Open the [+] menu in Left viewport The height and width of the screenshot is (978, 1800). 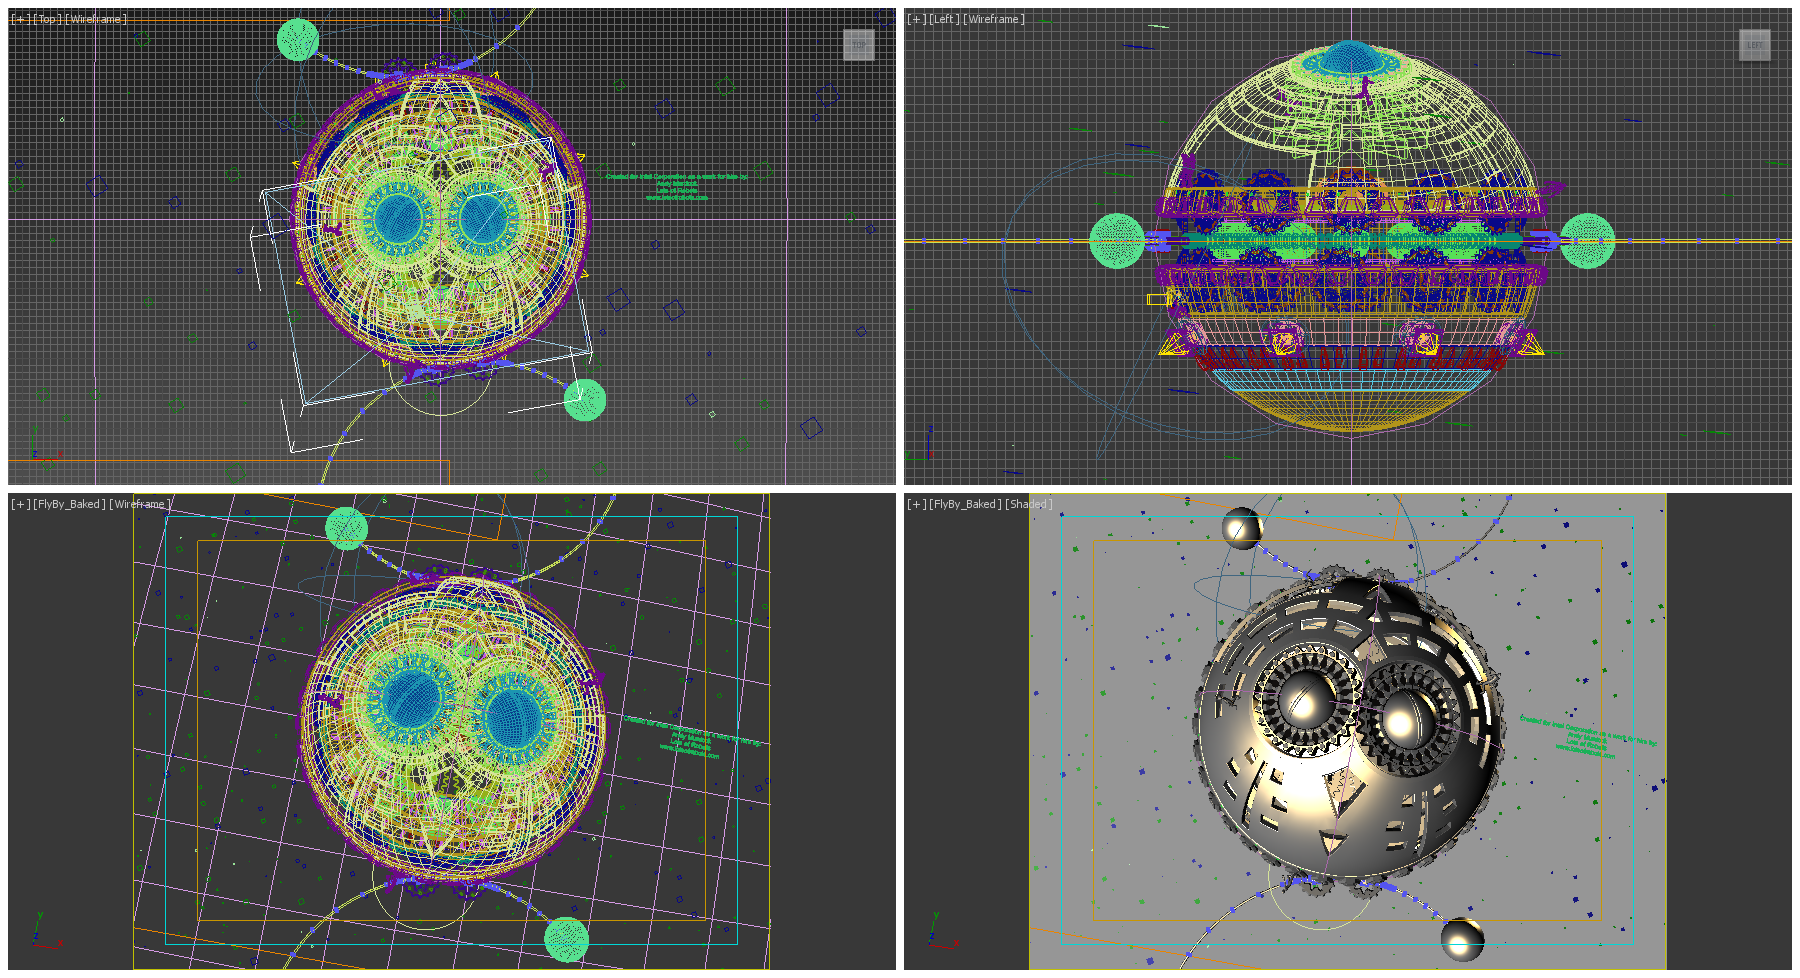(916, 19)
